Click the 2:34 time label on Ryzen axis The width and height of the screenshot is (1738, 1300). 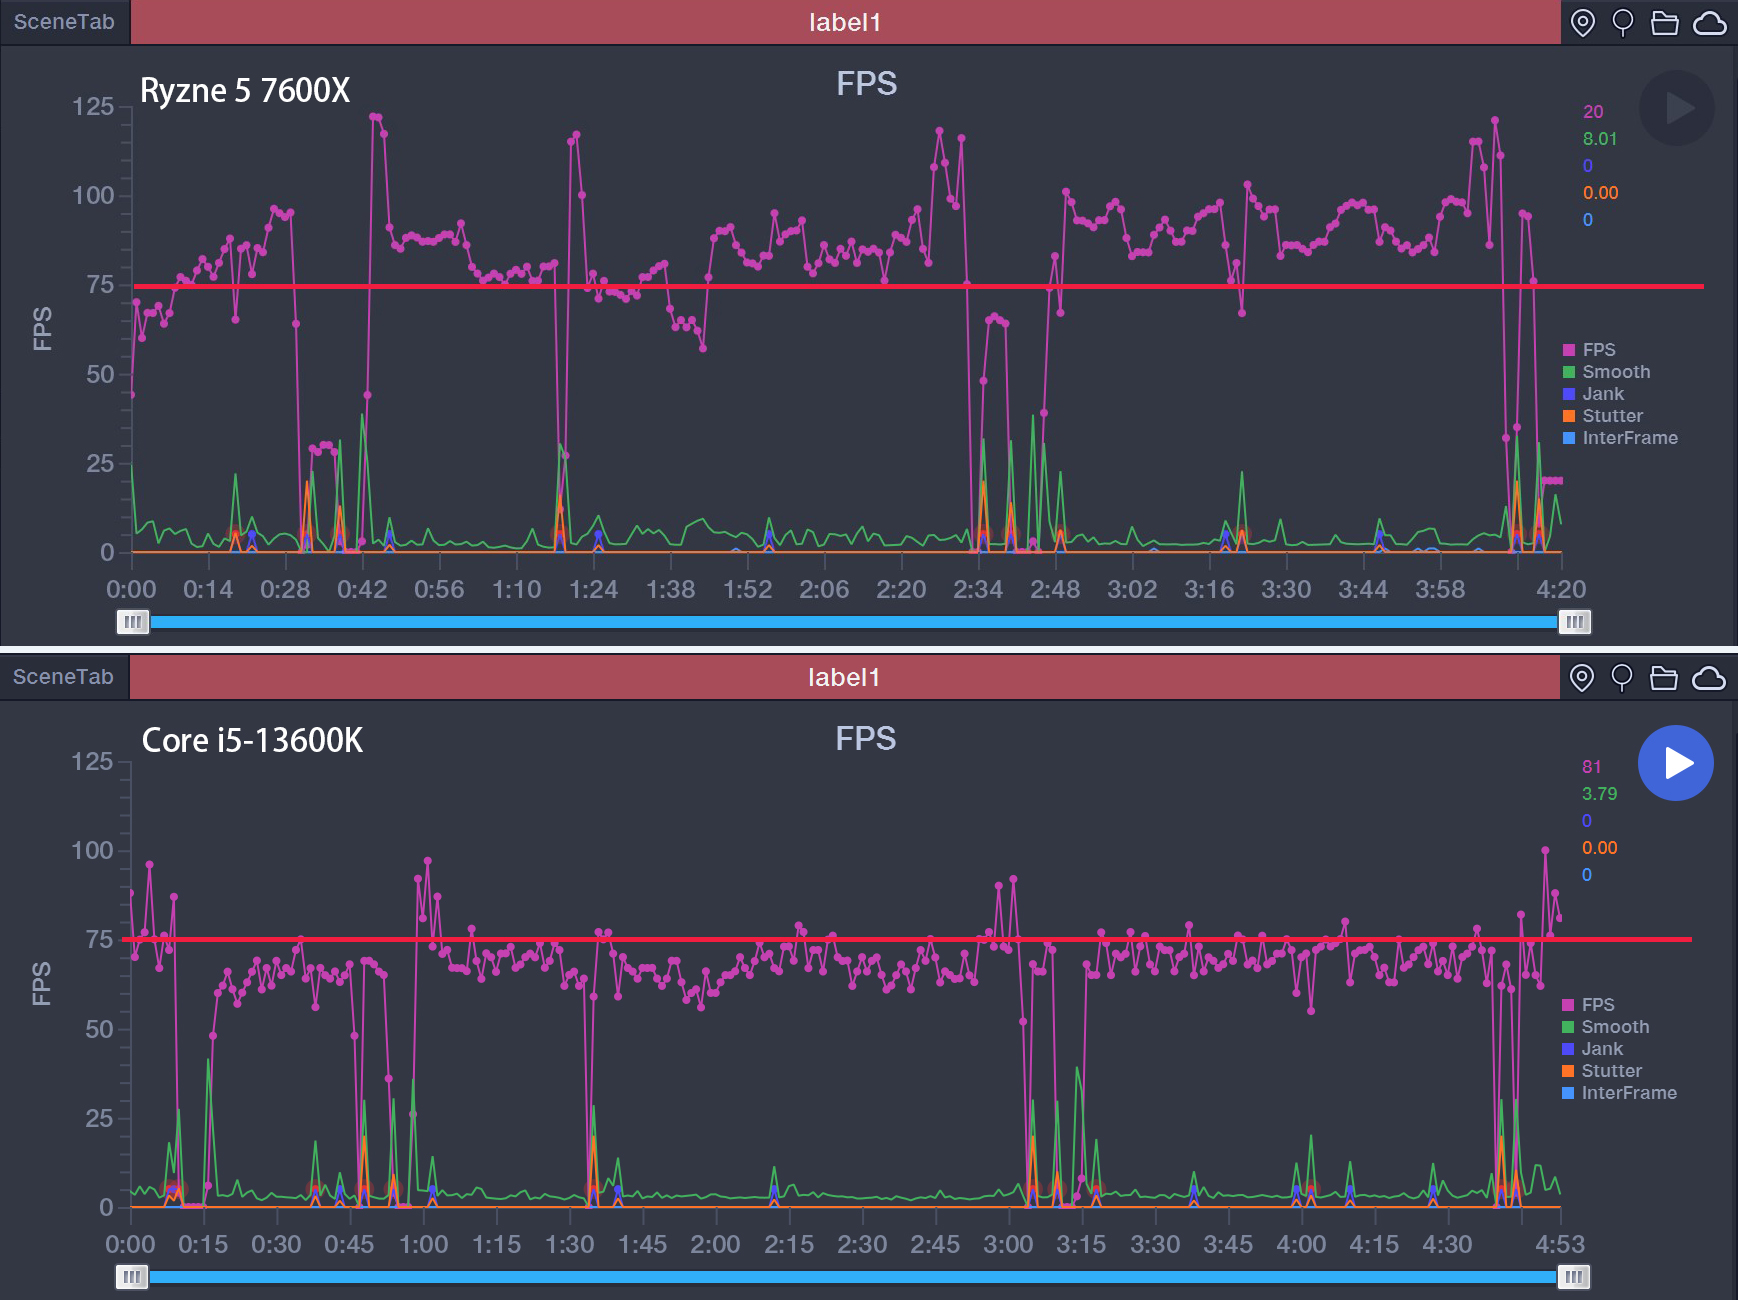(x=978, y=589)
